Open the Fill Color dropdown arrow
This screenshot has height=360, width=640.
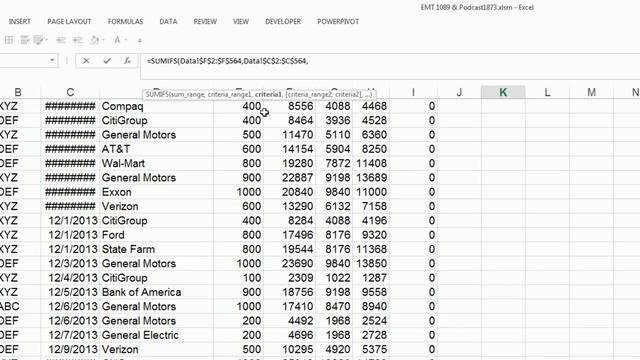[104, 40]
